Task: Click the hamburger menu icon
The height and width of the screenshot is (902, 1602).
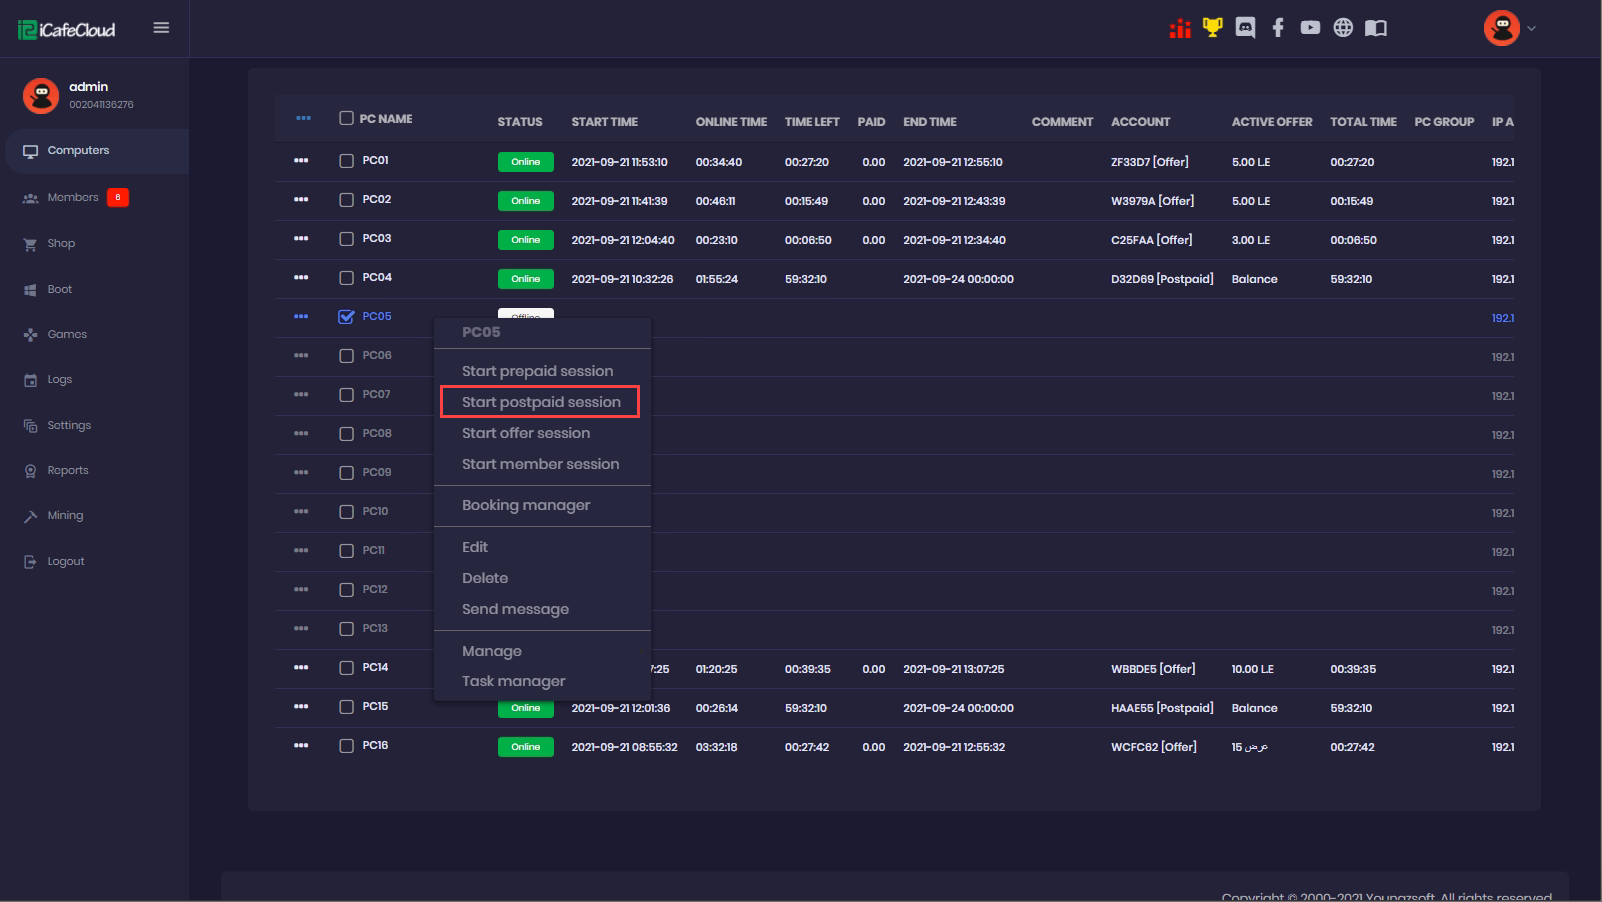Action: click(x=161, y=28)
